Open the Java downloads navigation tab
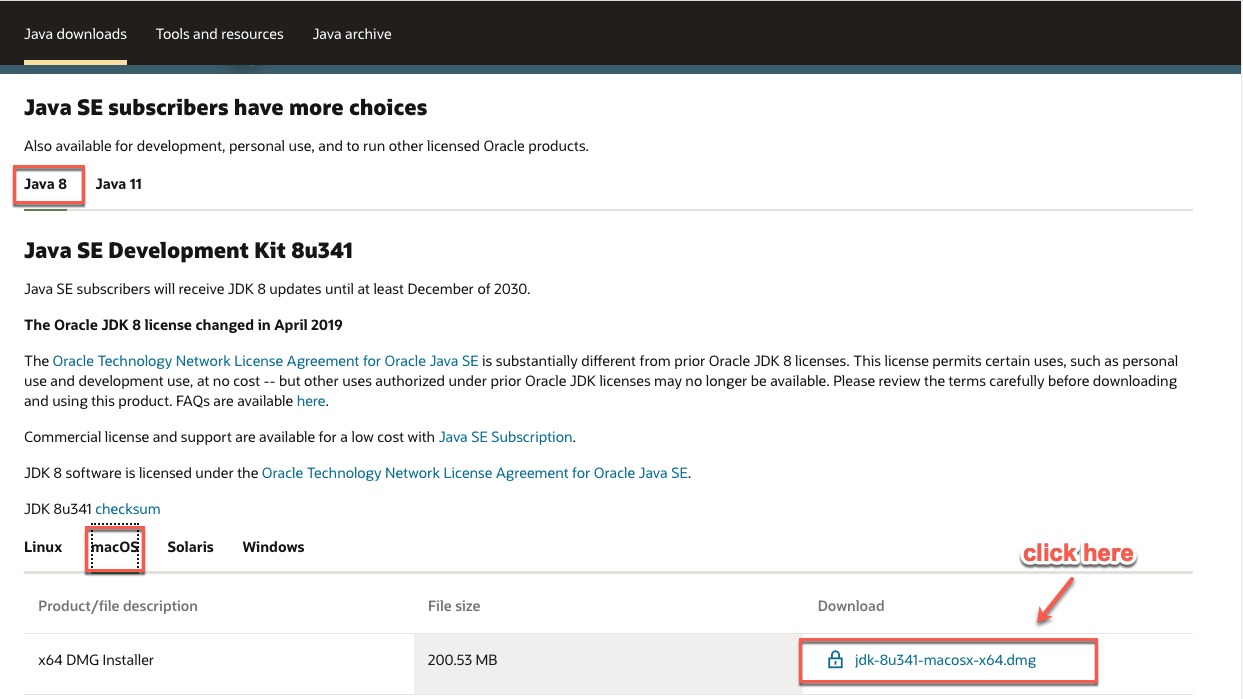This screenshot has height=699, width=1243. (75, 33)
